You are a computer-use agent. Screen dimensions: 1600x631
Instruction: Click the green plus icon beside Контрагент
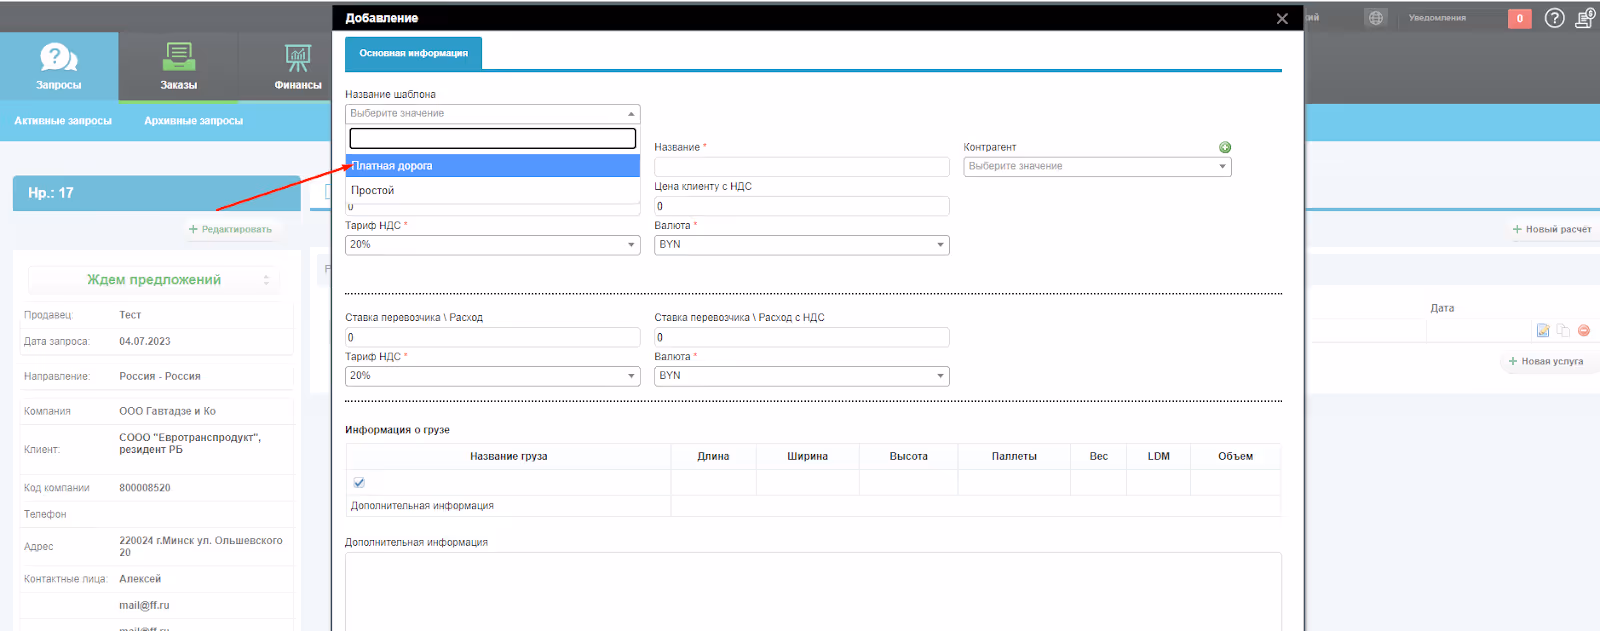tap(1225, 147)
